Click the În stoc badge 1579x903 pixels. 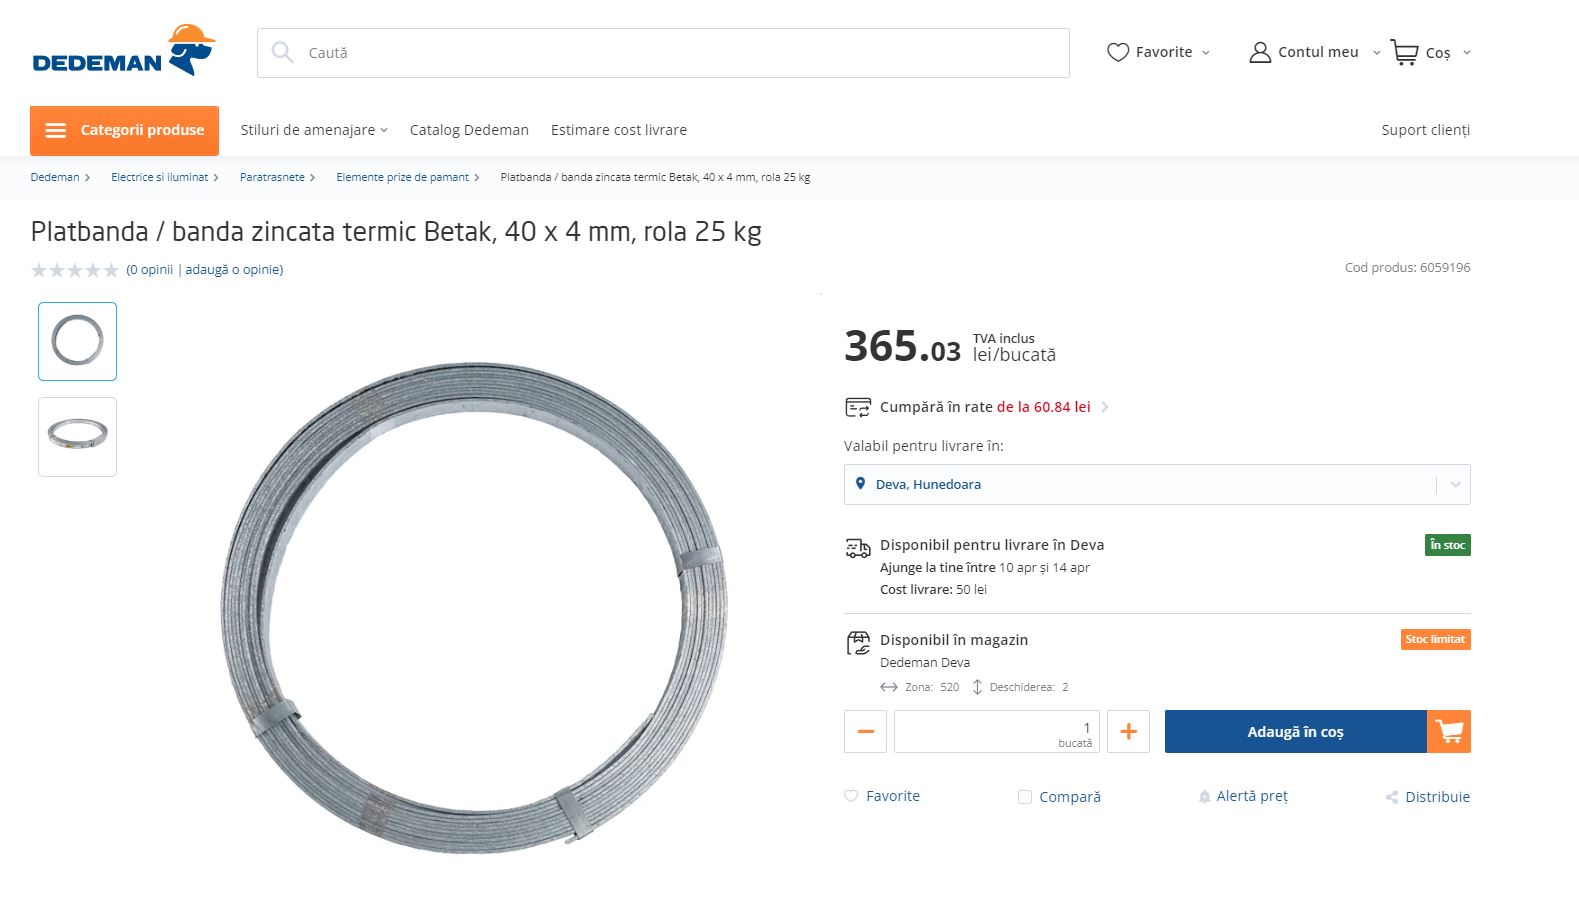(x=1448, y=545)
